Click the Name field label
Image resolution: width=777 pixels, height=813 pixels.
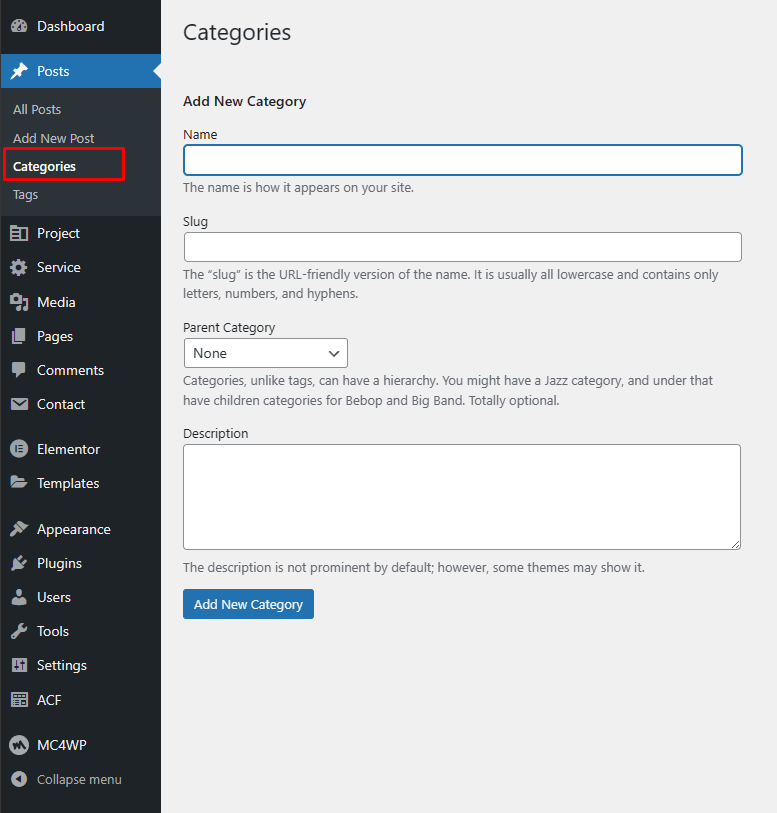(x=200, y=134)
